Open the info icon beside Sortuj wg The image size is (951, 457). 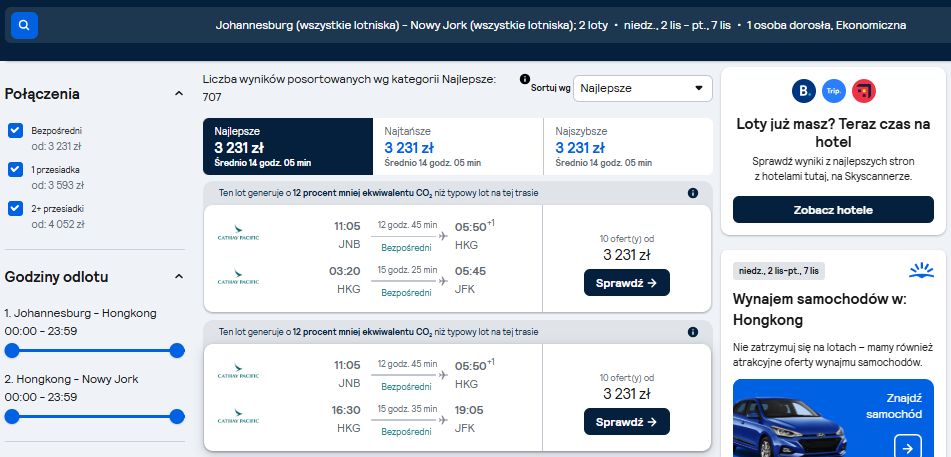click(525, 79)
